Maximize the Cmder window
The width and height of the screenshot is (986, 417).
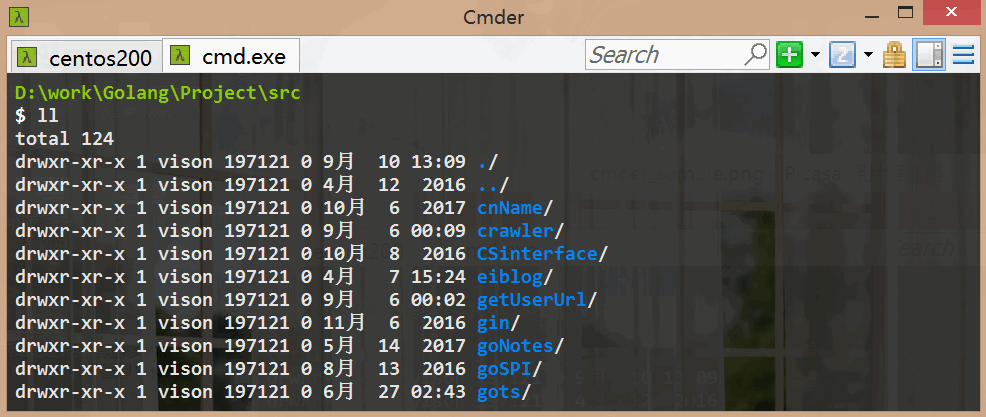[905, 12]
